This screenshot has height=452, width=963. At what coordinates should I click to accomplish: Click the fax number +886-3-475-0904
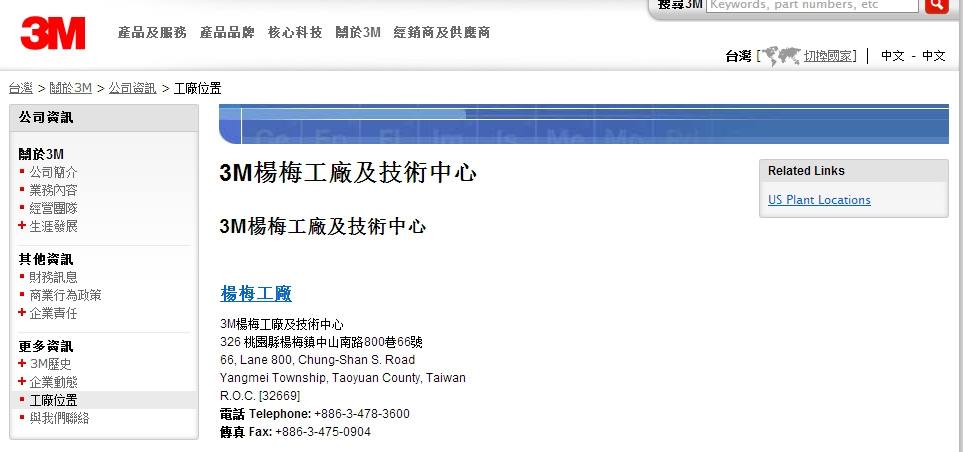click(323, 432)
